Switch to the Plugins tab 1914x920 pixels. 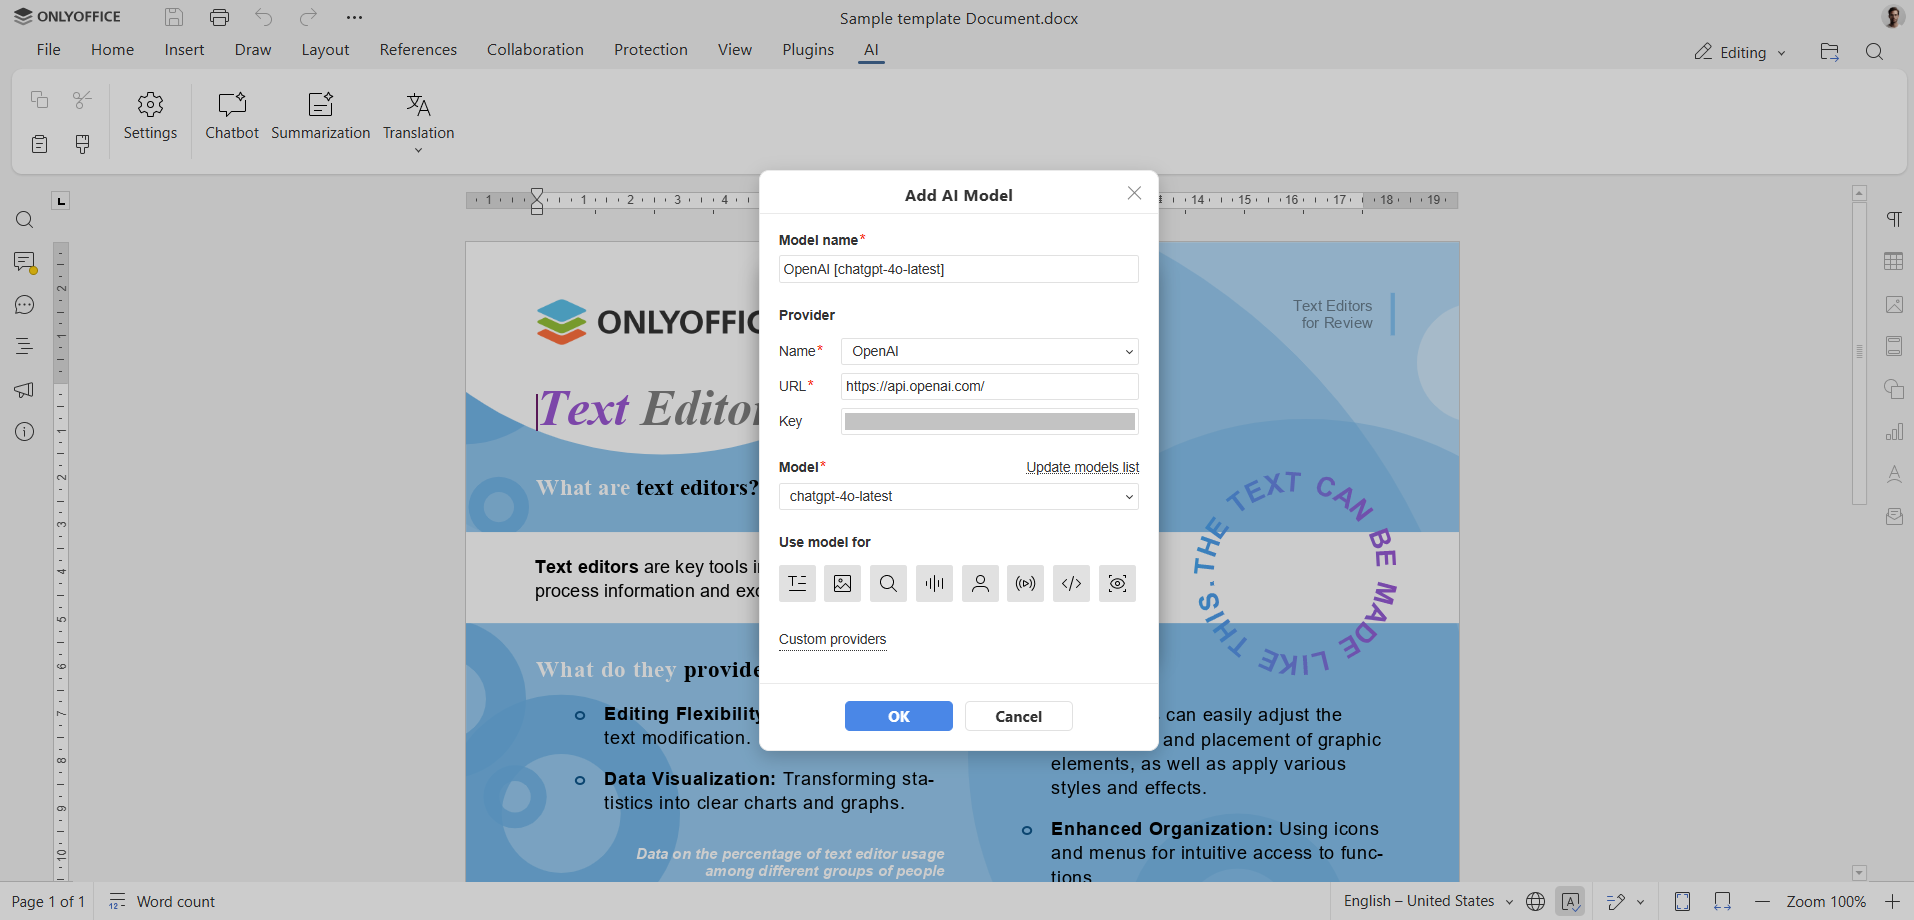(808, 50)
